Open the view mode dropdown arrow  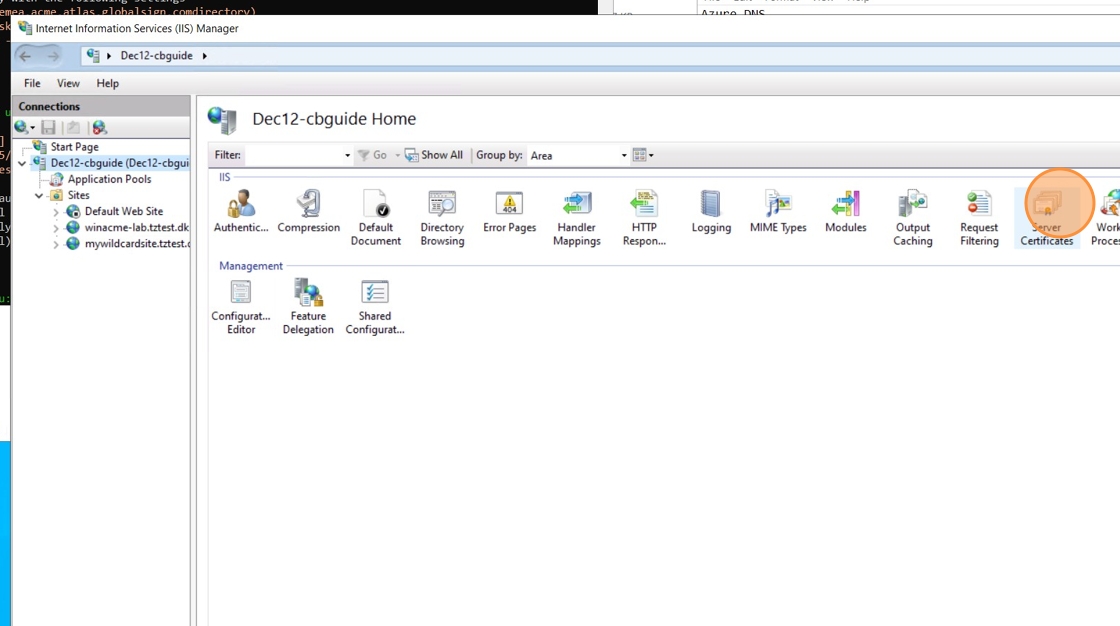[651, 155]
